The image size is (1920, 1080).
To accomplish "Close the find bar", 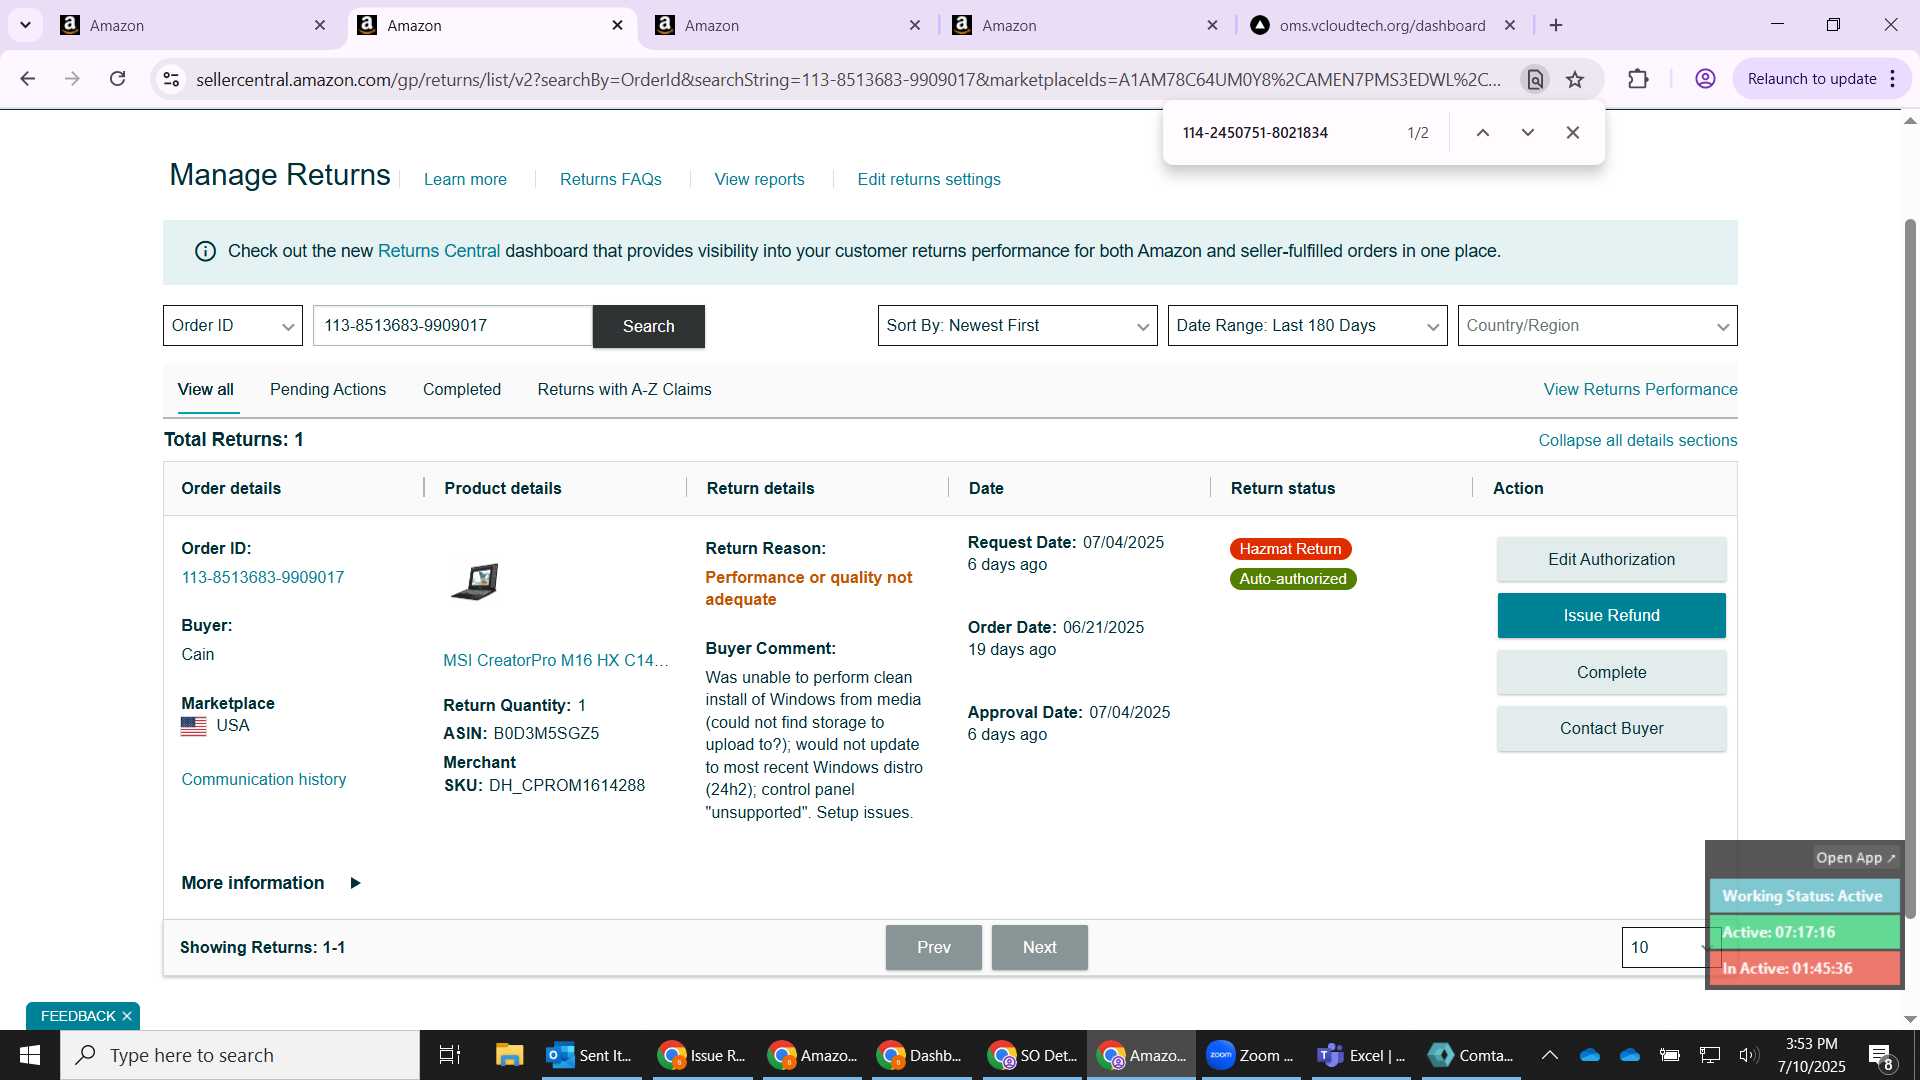I will [1572, 132].
